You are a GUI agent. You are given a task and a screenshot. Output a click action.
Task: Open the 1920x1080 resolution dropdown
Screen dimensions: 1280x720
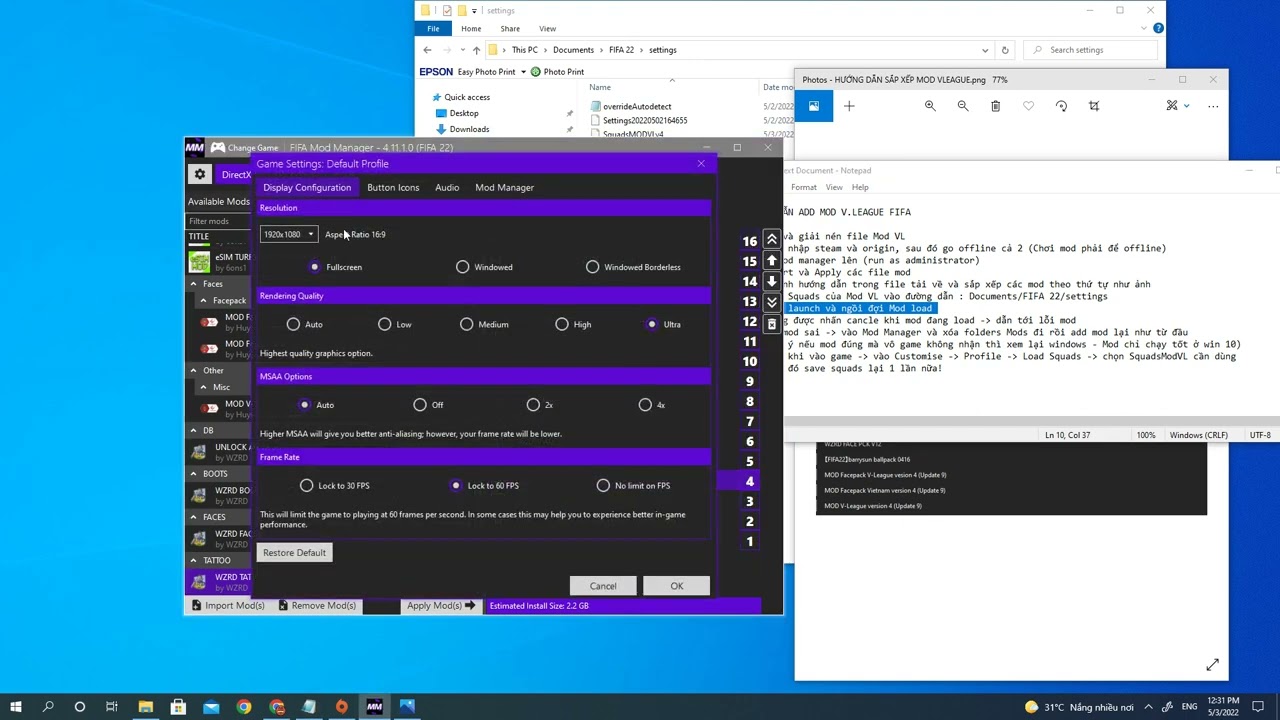coord(288,234)
